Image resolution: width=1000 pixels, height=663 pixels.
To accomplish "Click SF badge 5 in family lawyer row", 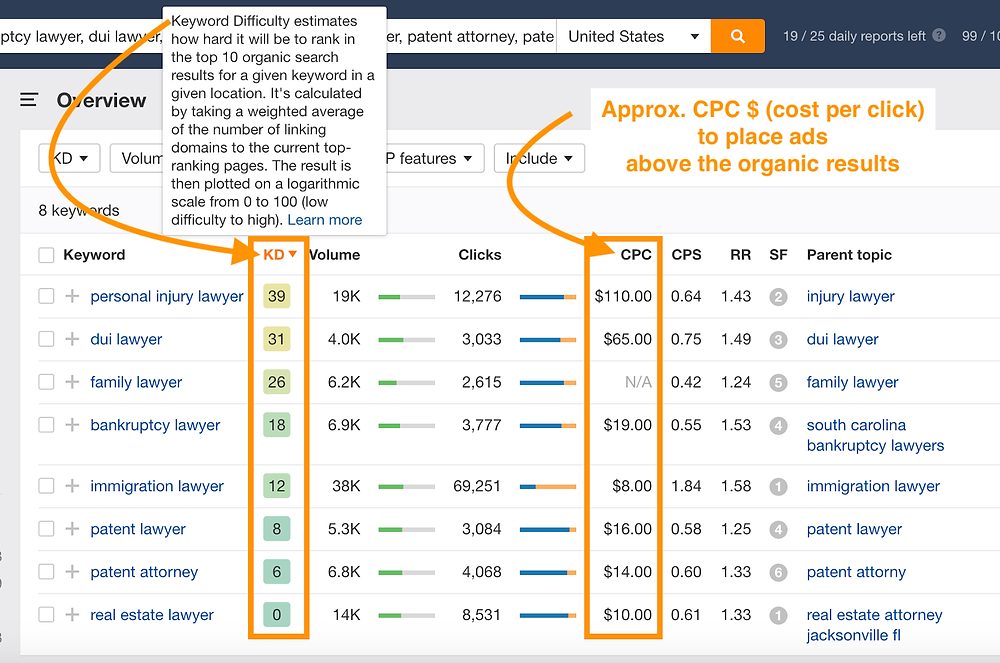I will click(778, 383).
